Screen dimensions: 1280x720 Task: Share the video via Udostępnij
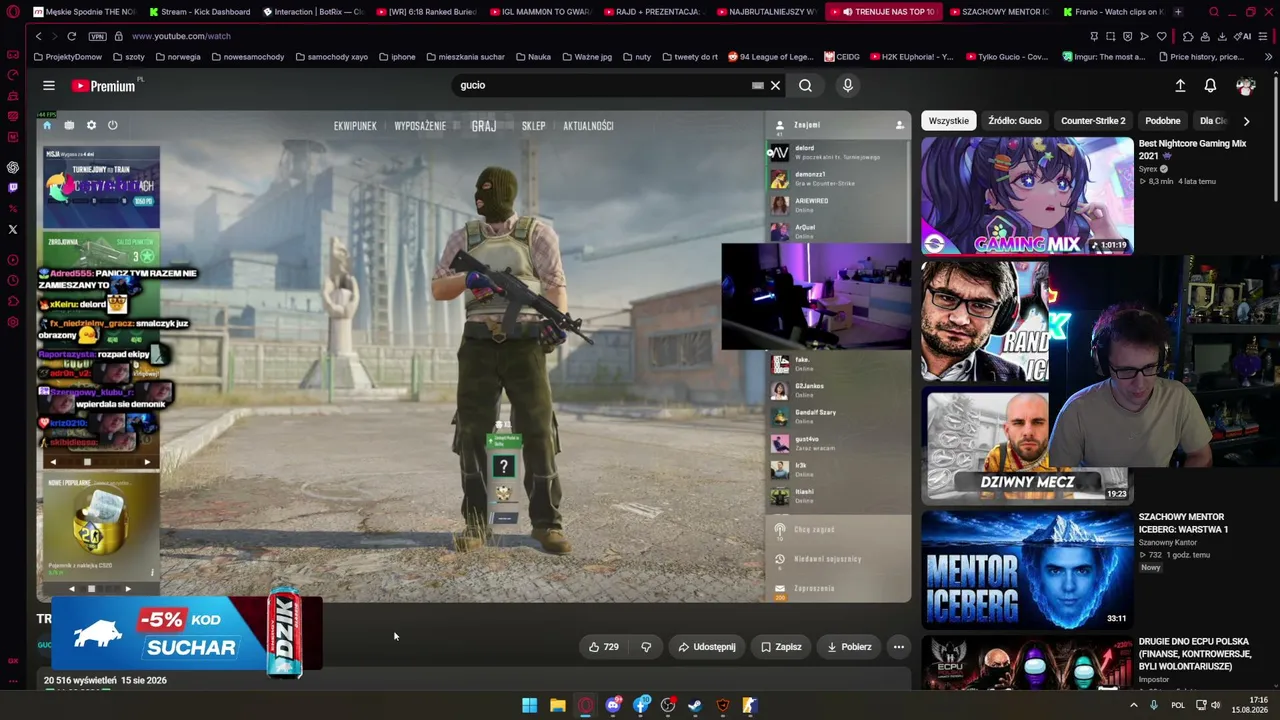(707, 647)
